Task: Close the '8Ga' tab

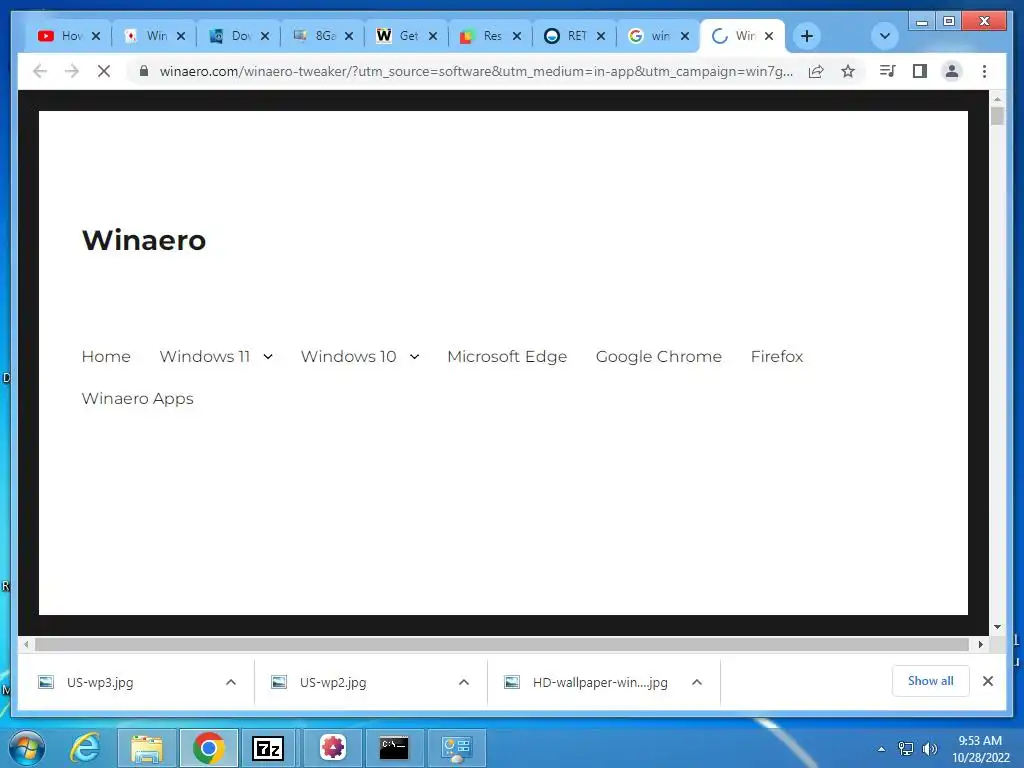Action: (349, 36)
